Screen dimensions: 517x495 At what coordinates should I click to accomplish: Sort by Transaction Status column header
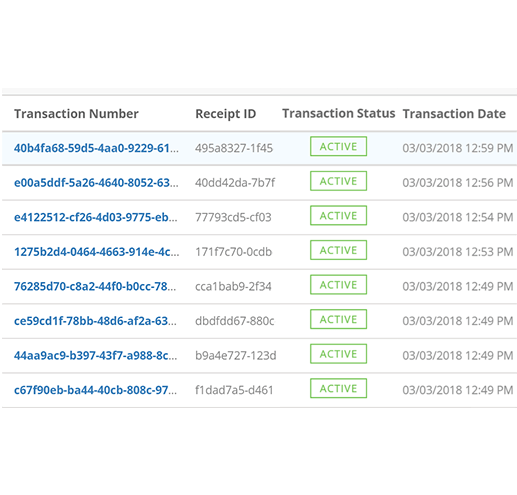pyautogui.click(x=339, y=114)
